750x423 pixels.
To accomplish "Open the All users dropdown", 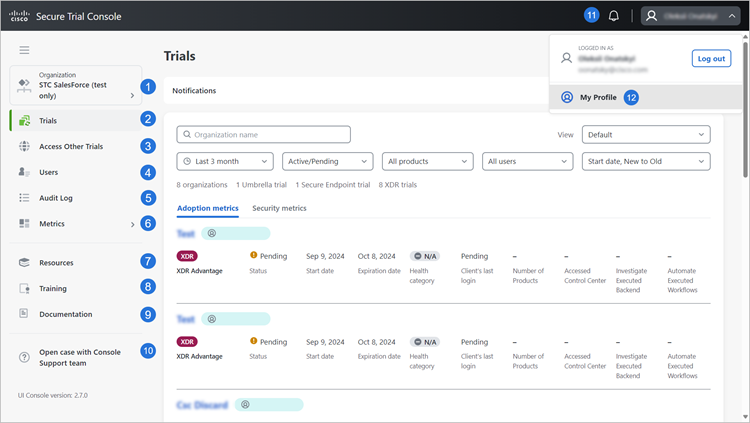I will point(528,161).
